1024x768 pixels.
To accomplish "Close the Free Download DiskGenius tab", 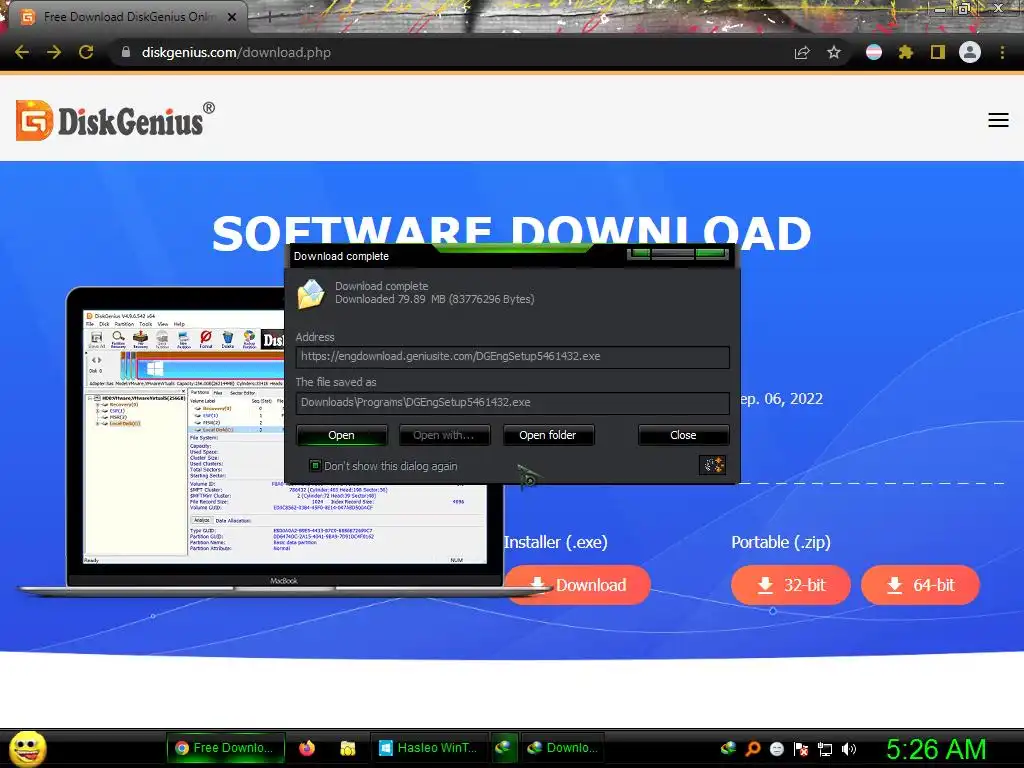I will pos(232,17).
